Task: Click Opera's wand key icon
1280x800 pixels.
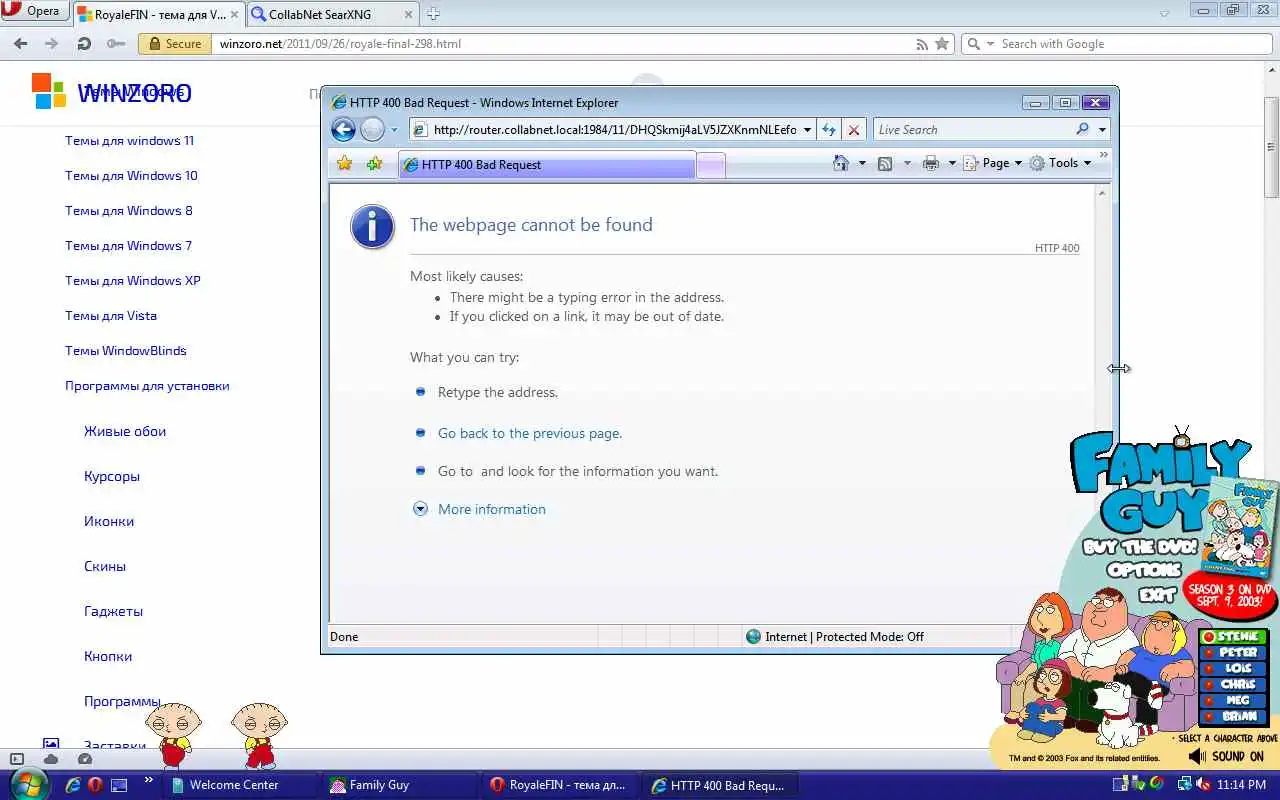Action: (116, 44)
